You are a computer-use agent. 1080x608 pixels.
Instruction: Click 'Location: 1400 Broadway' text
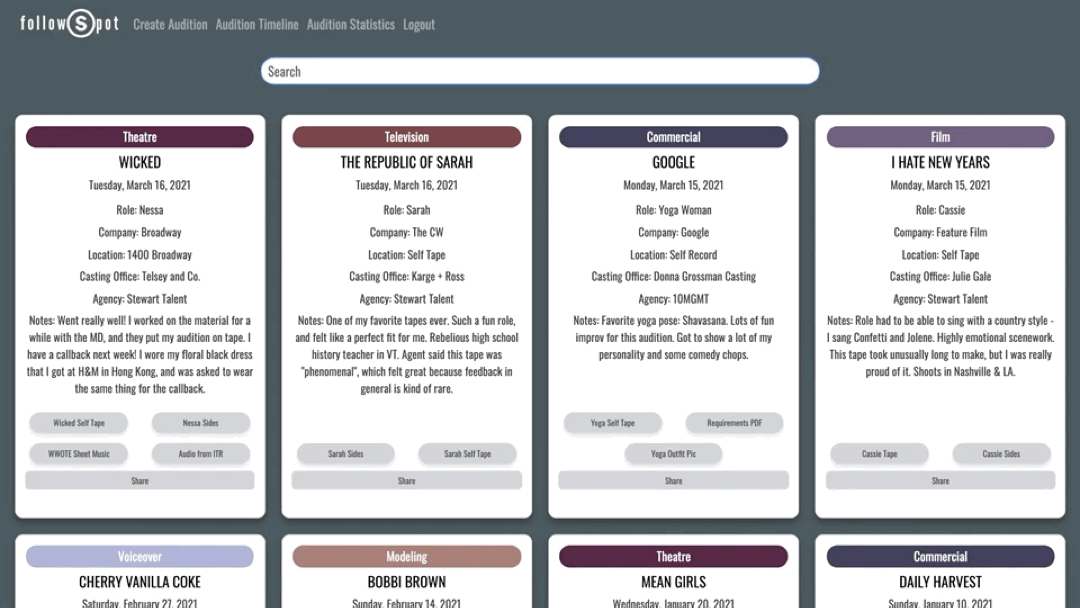click(140, 255)
